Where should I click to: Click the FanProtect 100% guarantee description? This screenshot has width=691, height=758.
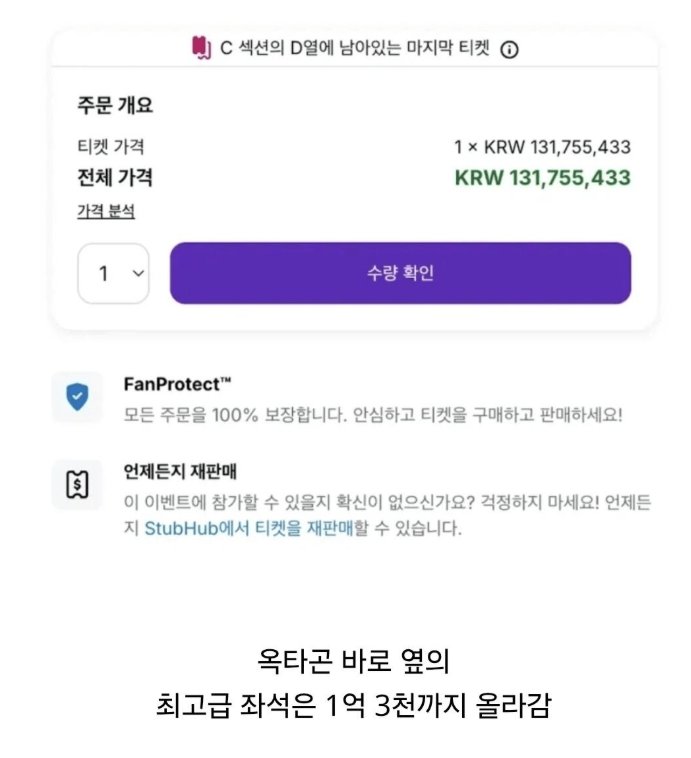pos(373,415)
